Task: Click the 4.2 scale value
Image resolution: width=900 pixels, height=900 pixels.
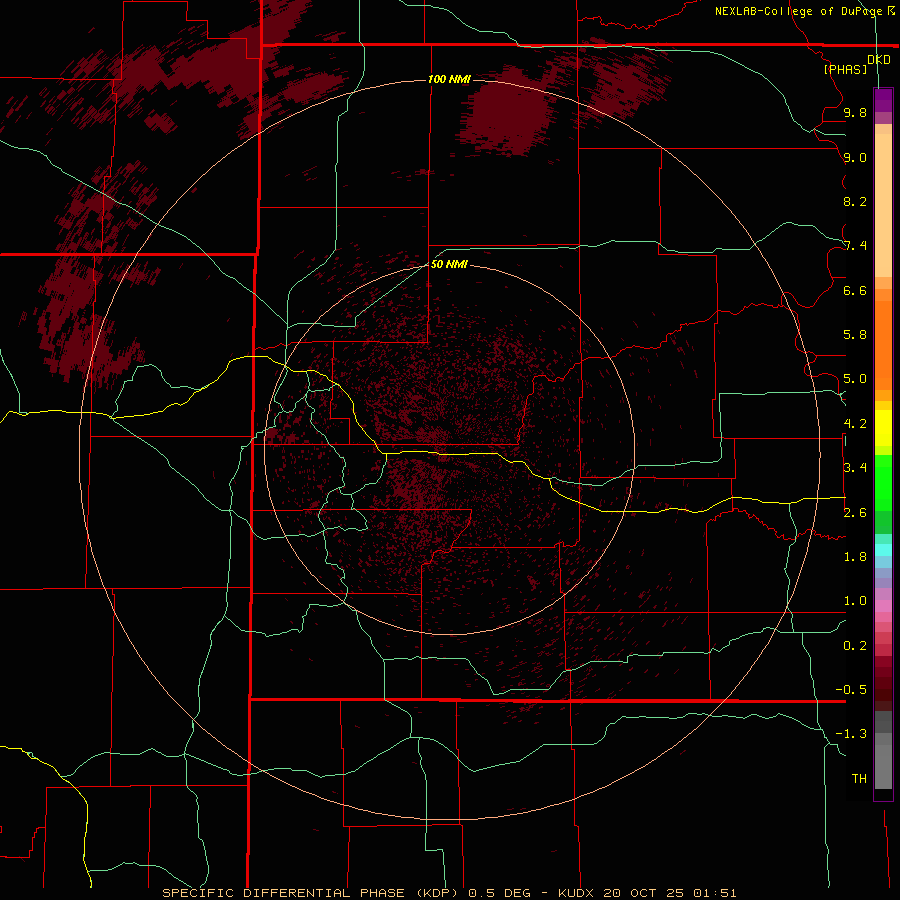Action: [x=855, y=424]
